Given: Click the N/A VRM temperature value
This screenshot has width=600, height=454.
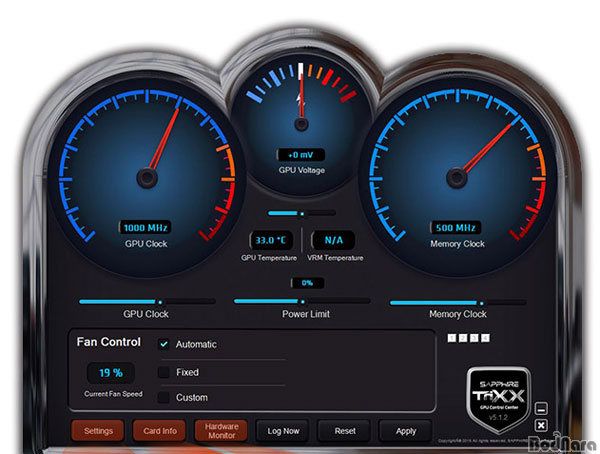Looking at the screenshot, I should click(x=333, y=240).
